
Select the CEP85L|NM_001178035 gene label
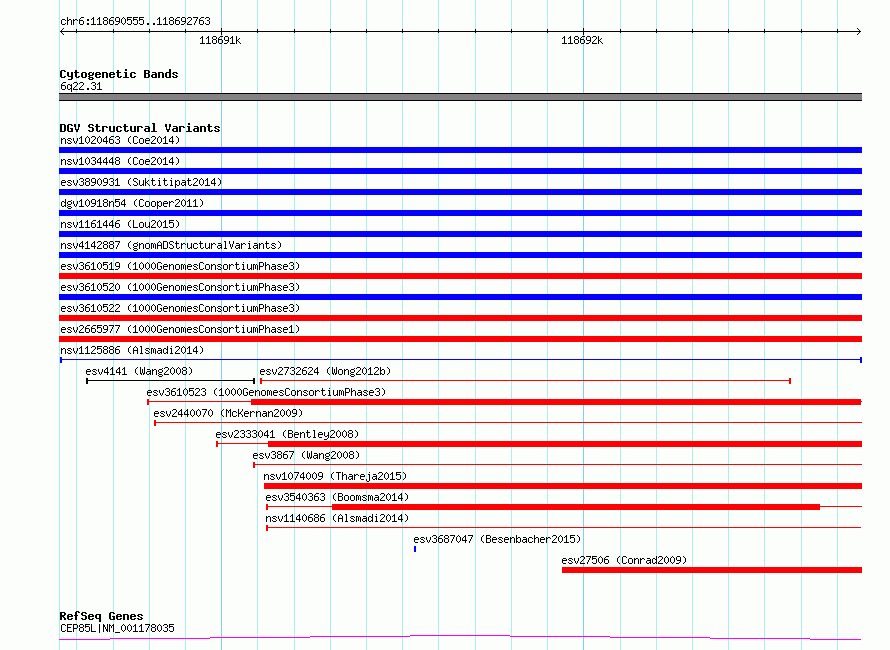(x=117, y=628)
